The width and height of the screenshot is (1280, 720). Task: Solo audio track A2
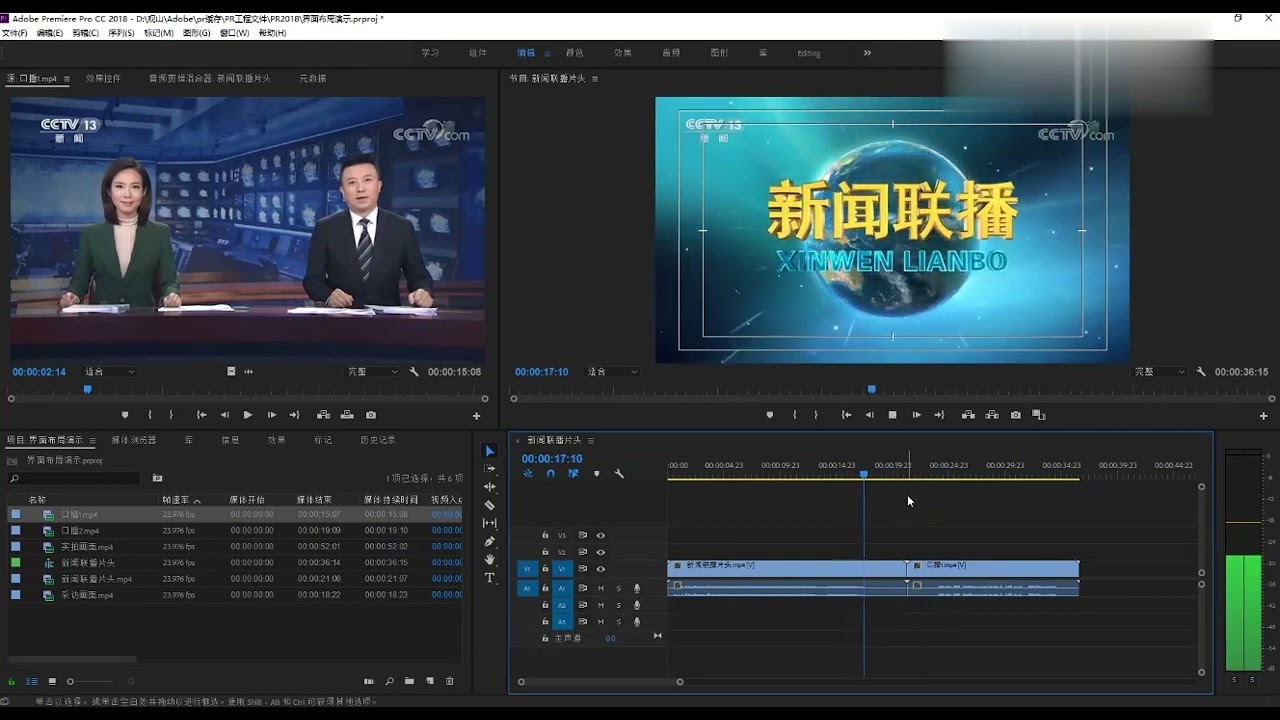(x=618, y=605)
